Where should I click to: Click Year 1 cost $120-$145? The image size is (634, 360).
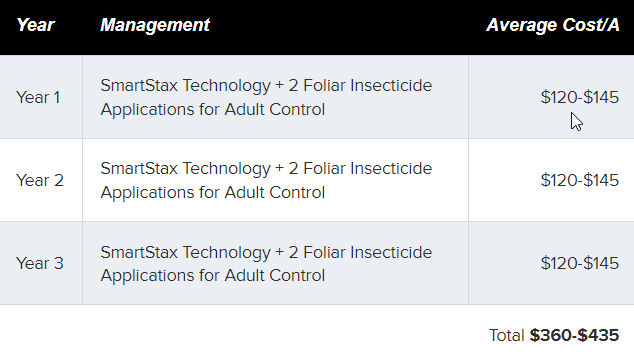(x=580, y=97)
